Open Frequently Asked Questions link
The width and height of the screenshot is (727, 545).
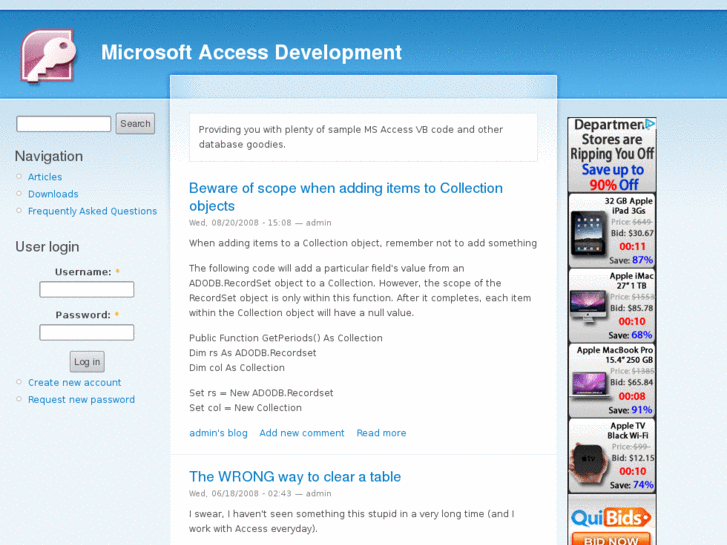pos(92,211)
